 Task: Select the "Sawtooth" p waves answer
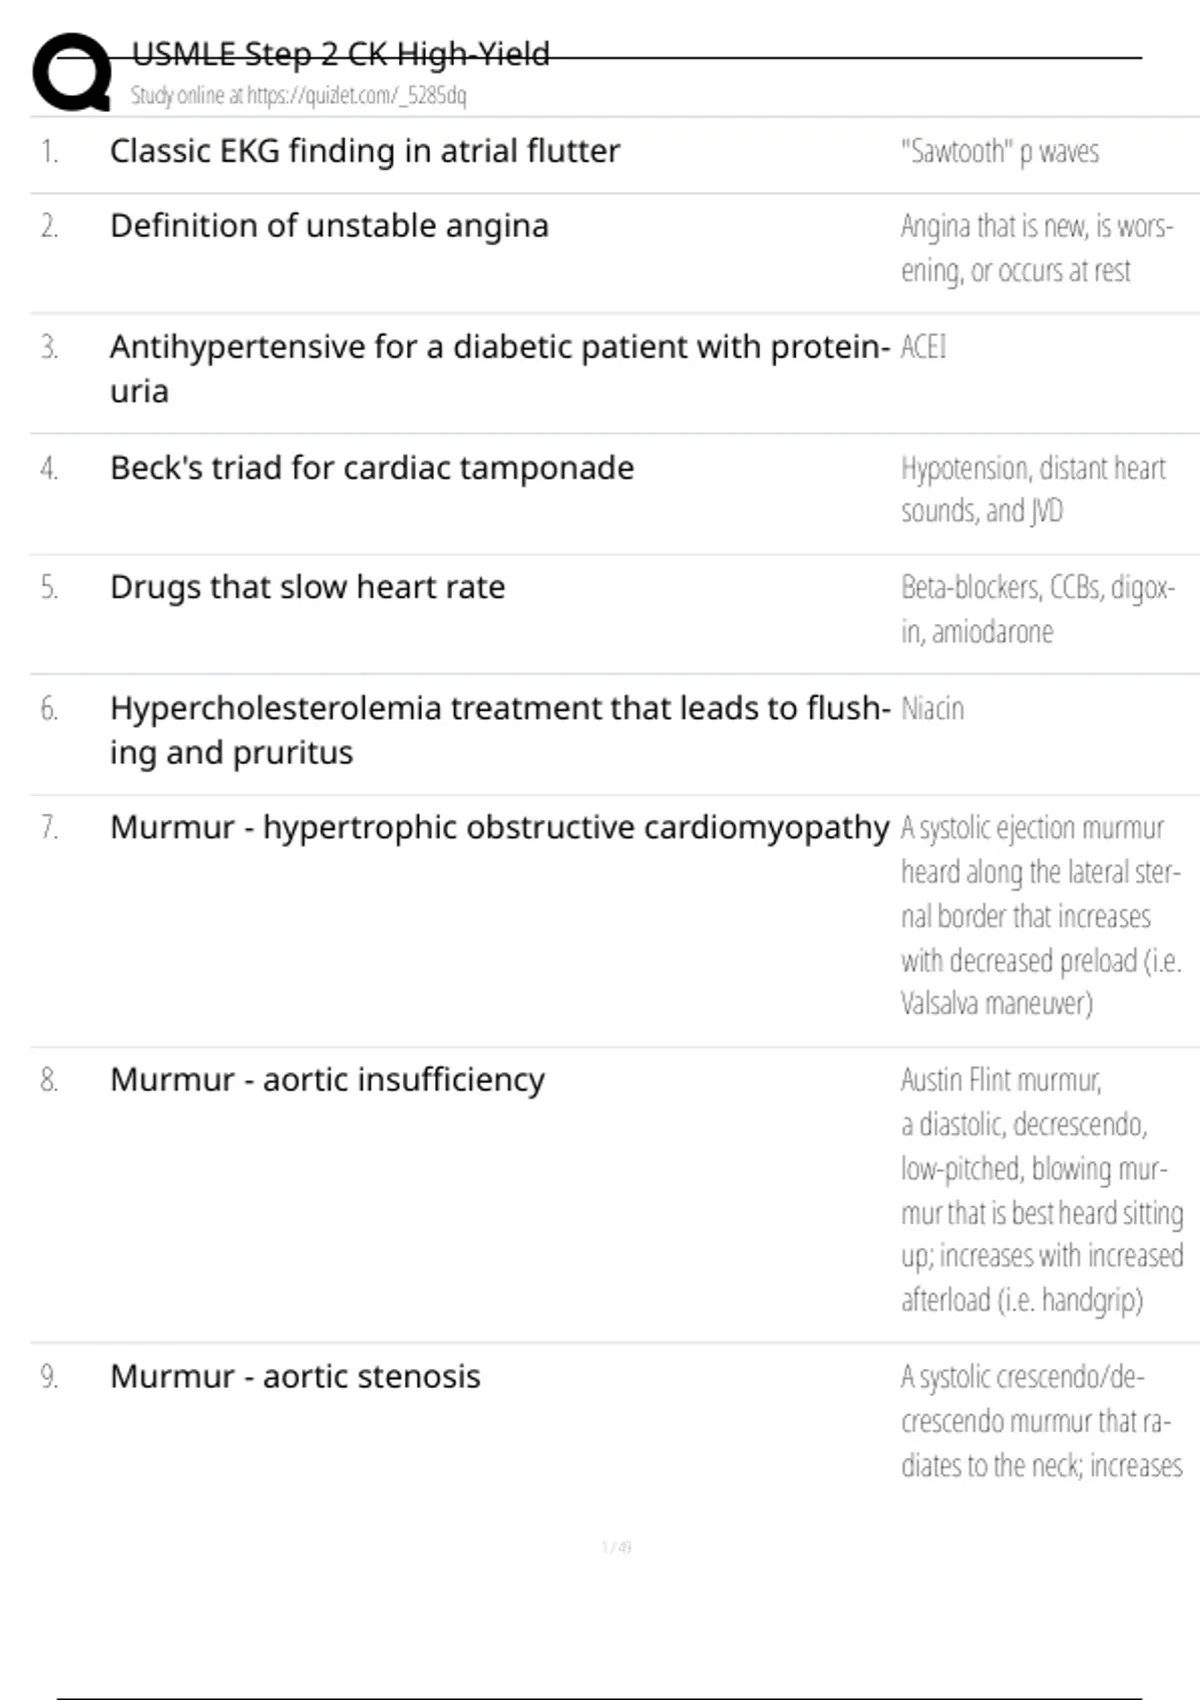coord(1000,152)
